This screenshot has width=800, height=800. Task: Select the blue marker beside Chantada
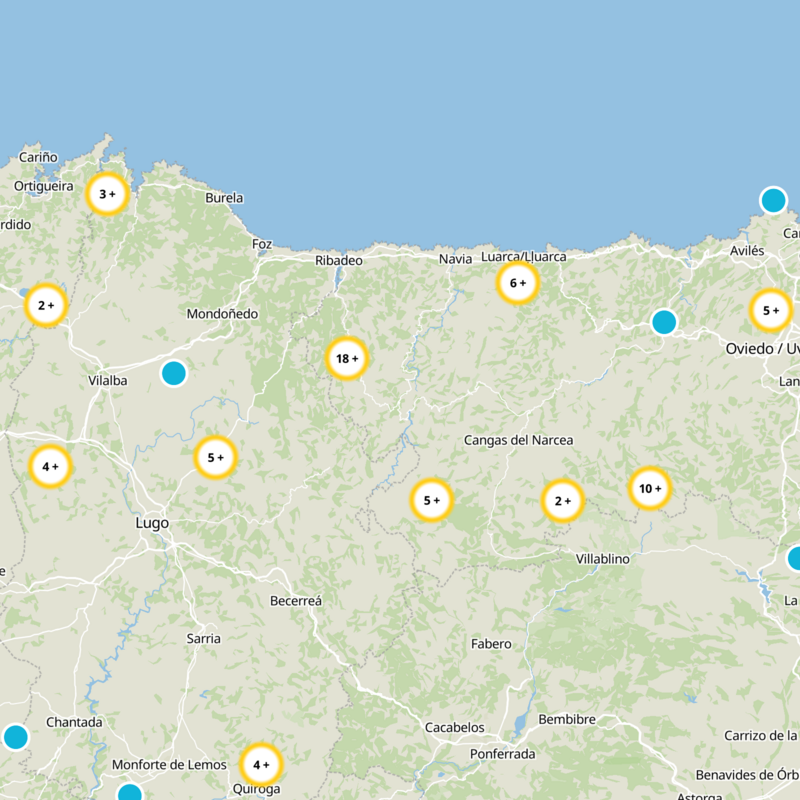pyautogui.click(x=15, y=737)
